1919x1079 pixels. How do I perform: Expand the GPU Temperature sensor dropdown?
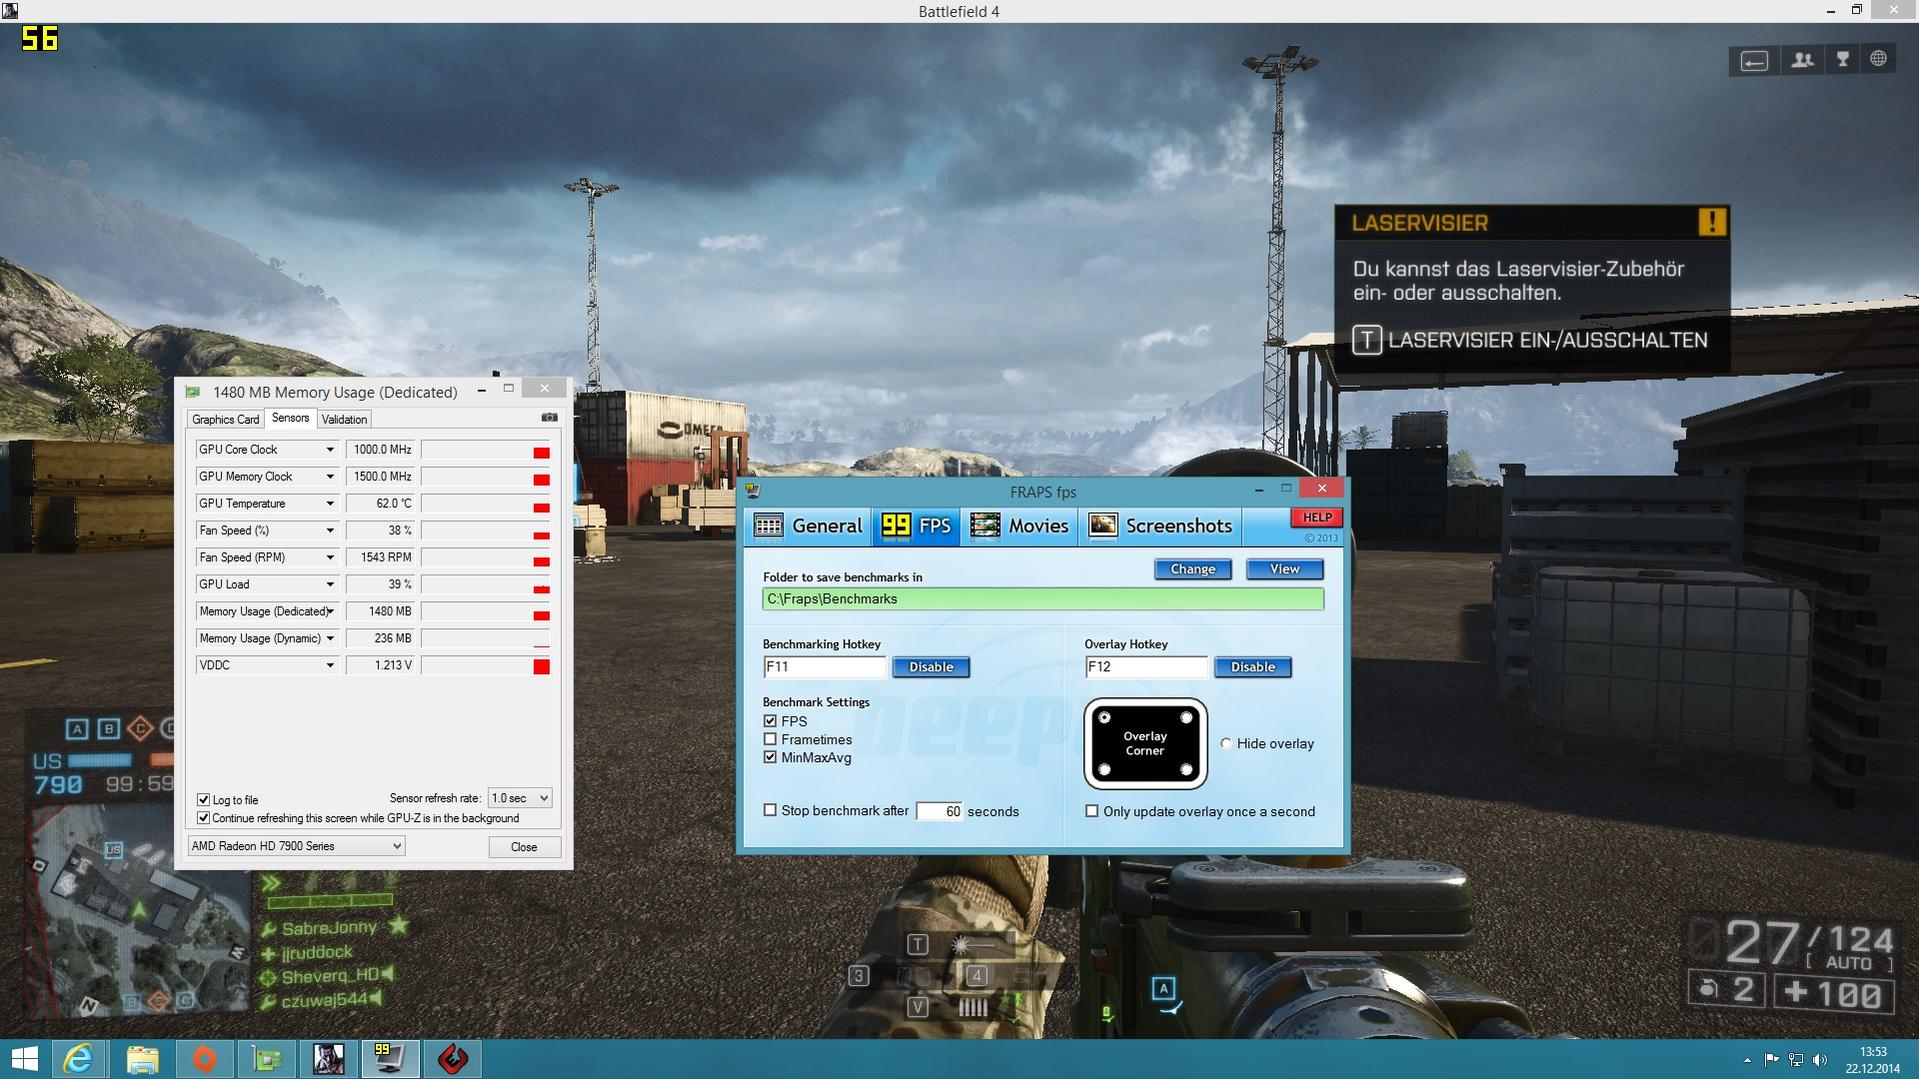pyautogui.click(x=329, y=504)
